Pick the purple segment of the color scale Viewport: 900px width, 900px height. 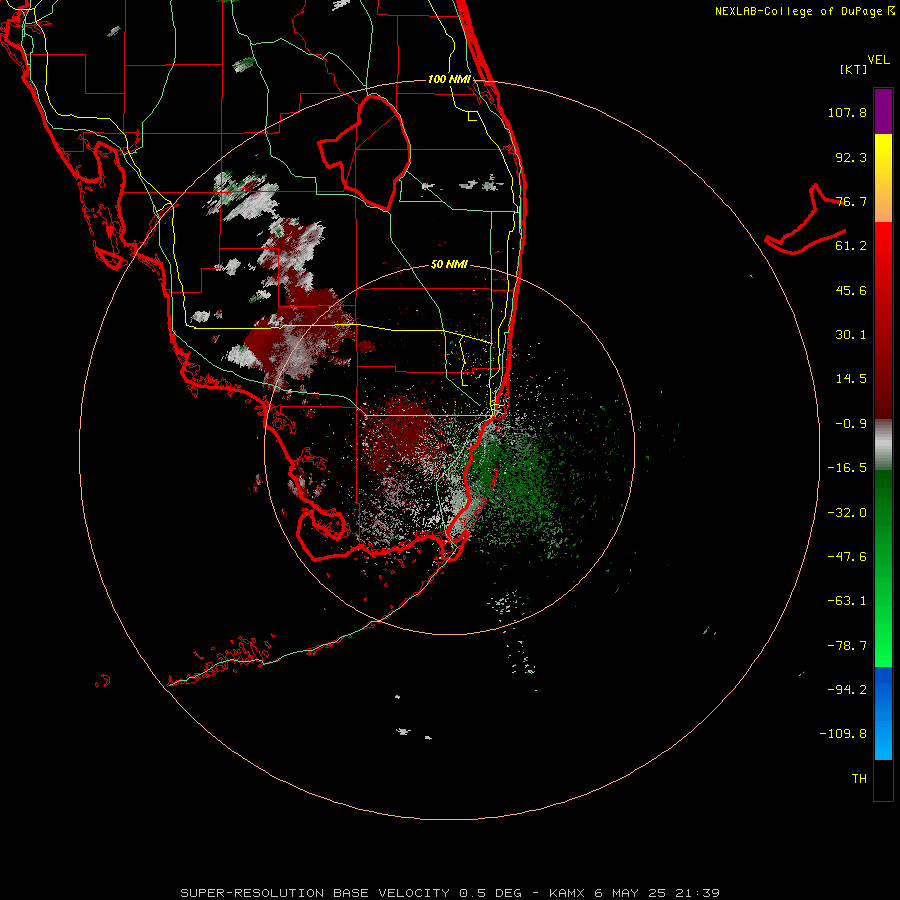tap(883, 111)
